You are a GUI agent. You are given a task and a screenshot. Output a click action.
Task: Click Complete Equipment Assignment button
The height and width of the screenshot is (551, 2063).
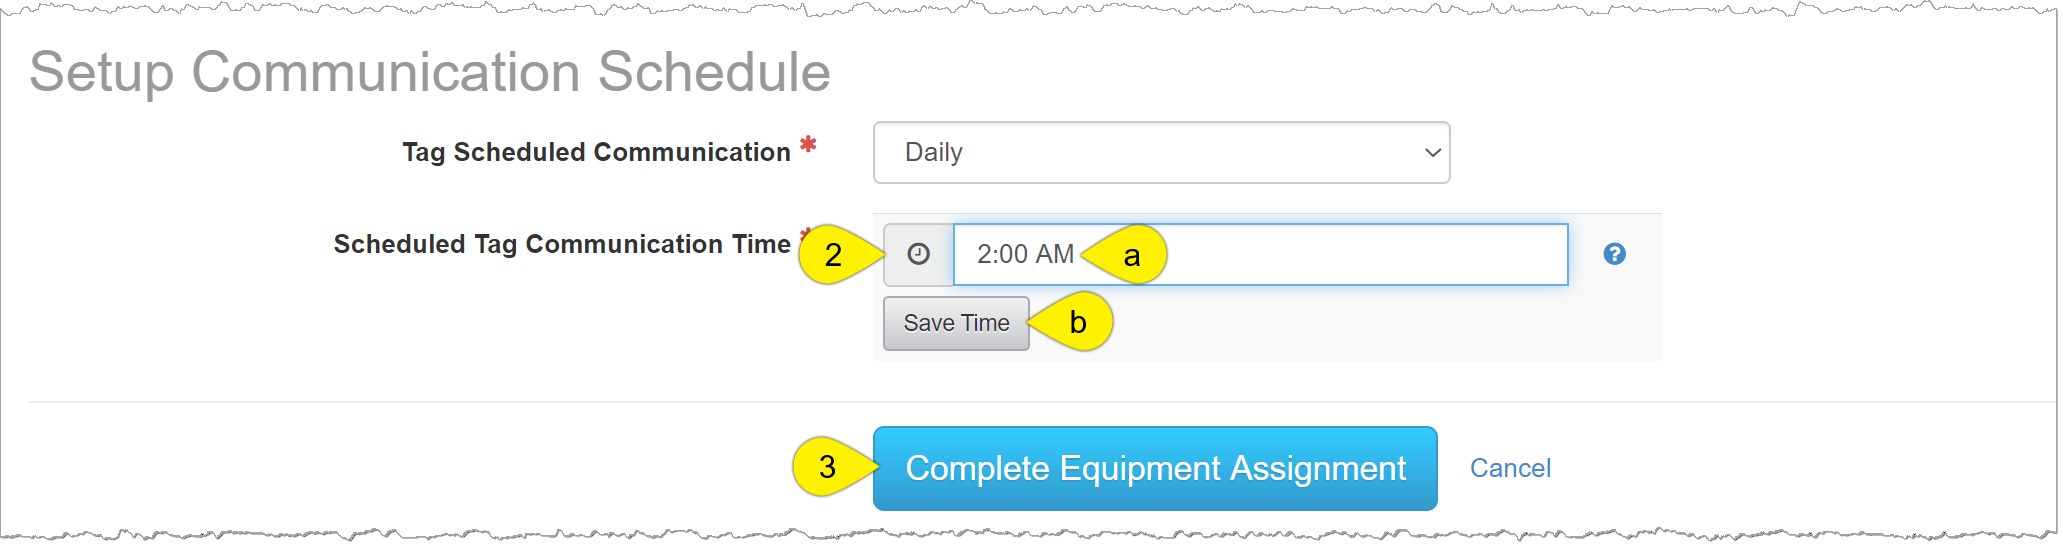(1154, 468)
